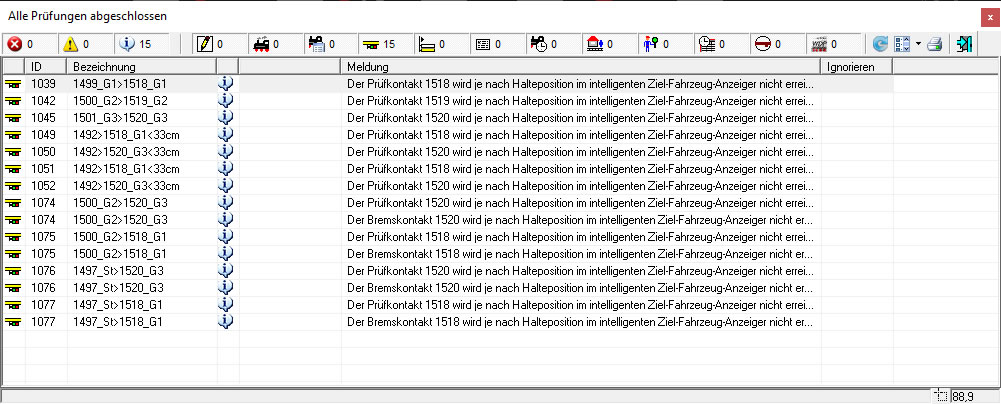
Task: Toggle the red error filter showing 0
Action: point(15,44)
